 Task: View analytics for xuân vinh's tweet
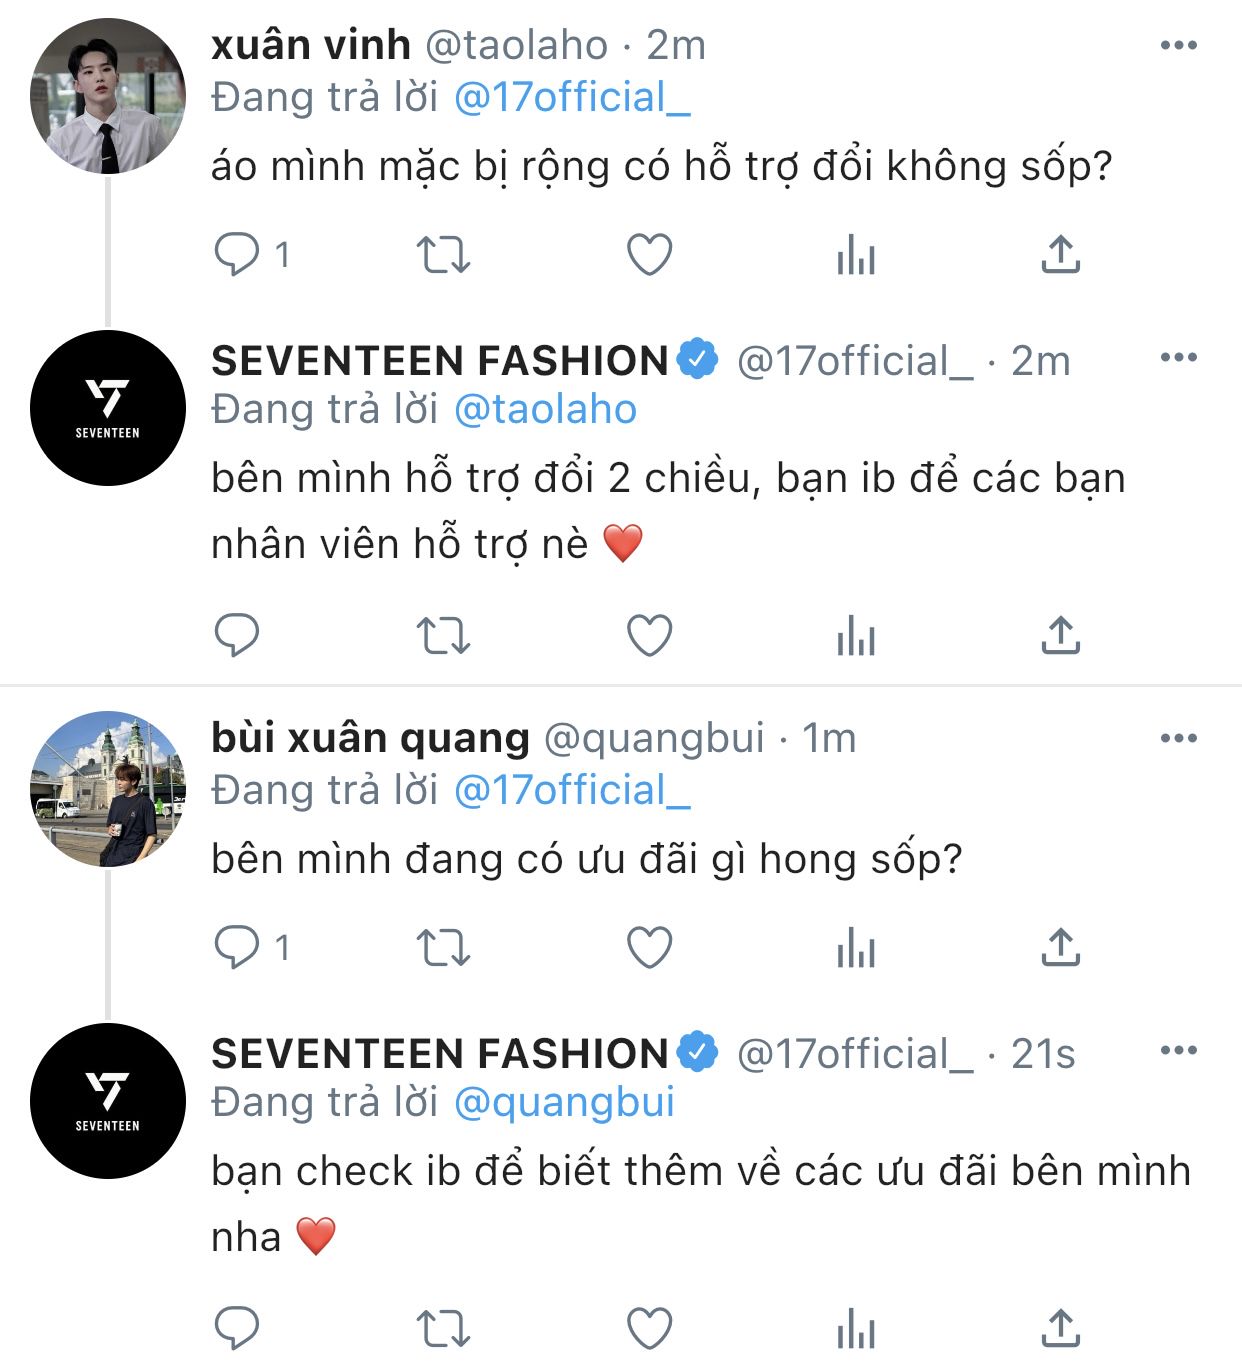point(855,254)
